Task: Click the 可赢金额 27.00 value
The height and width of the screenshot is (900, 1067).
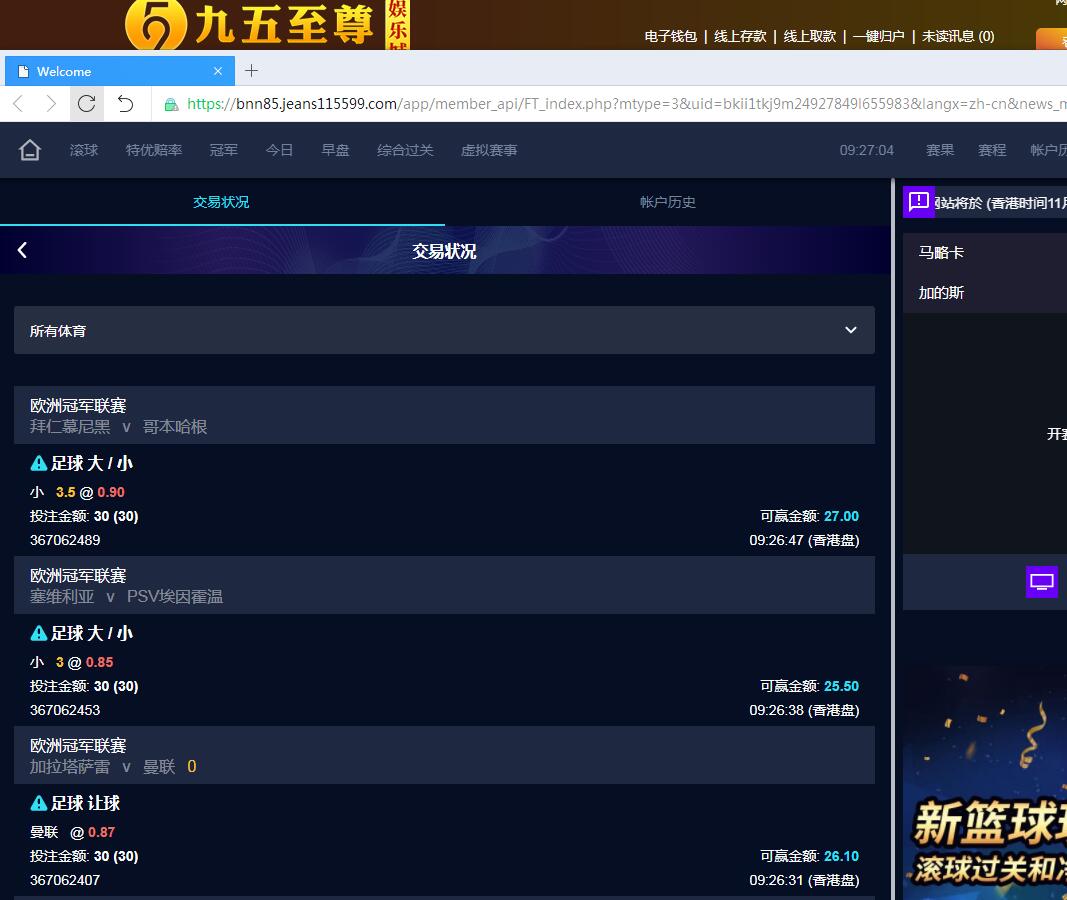Action: (x=841, y=516)
